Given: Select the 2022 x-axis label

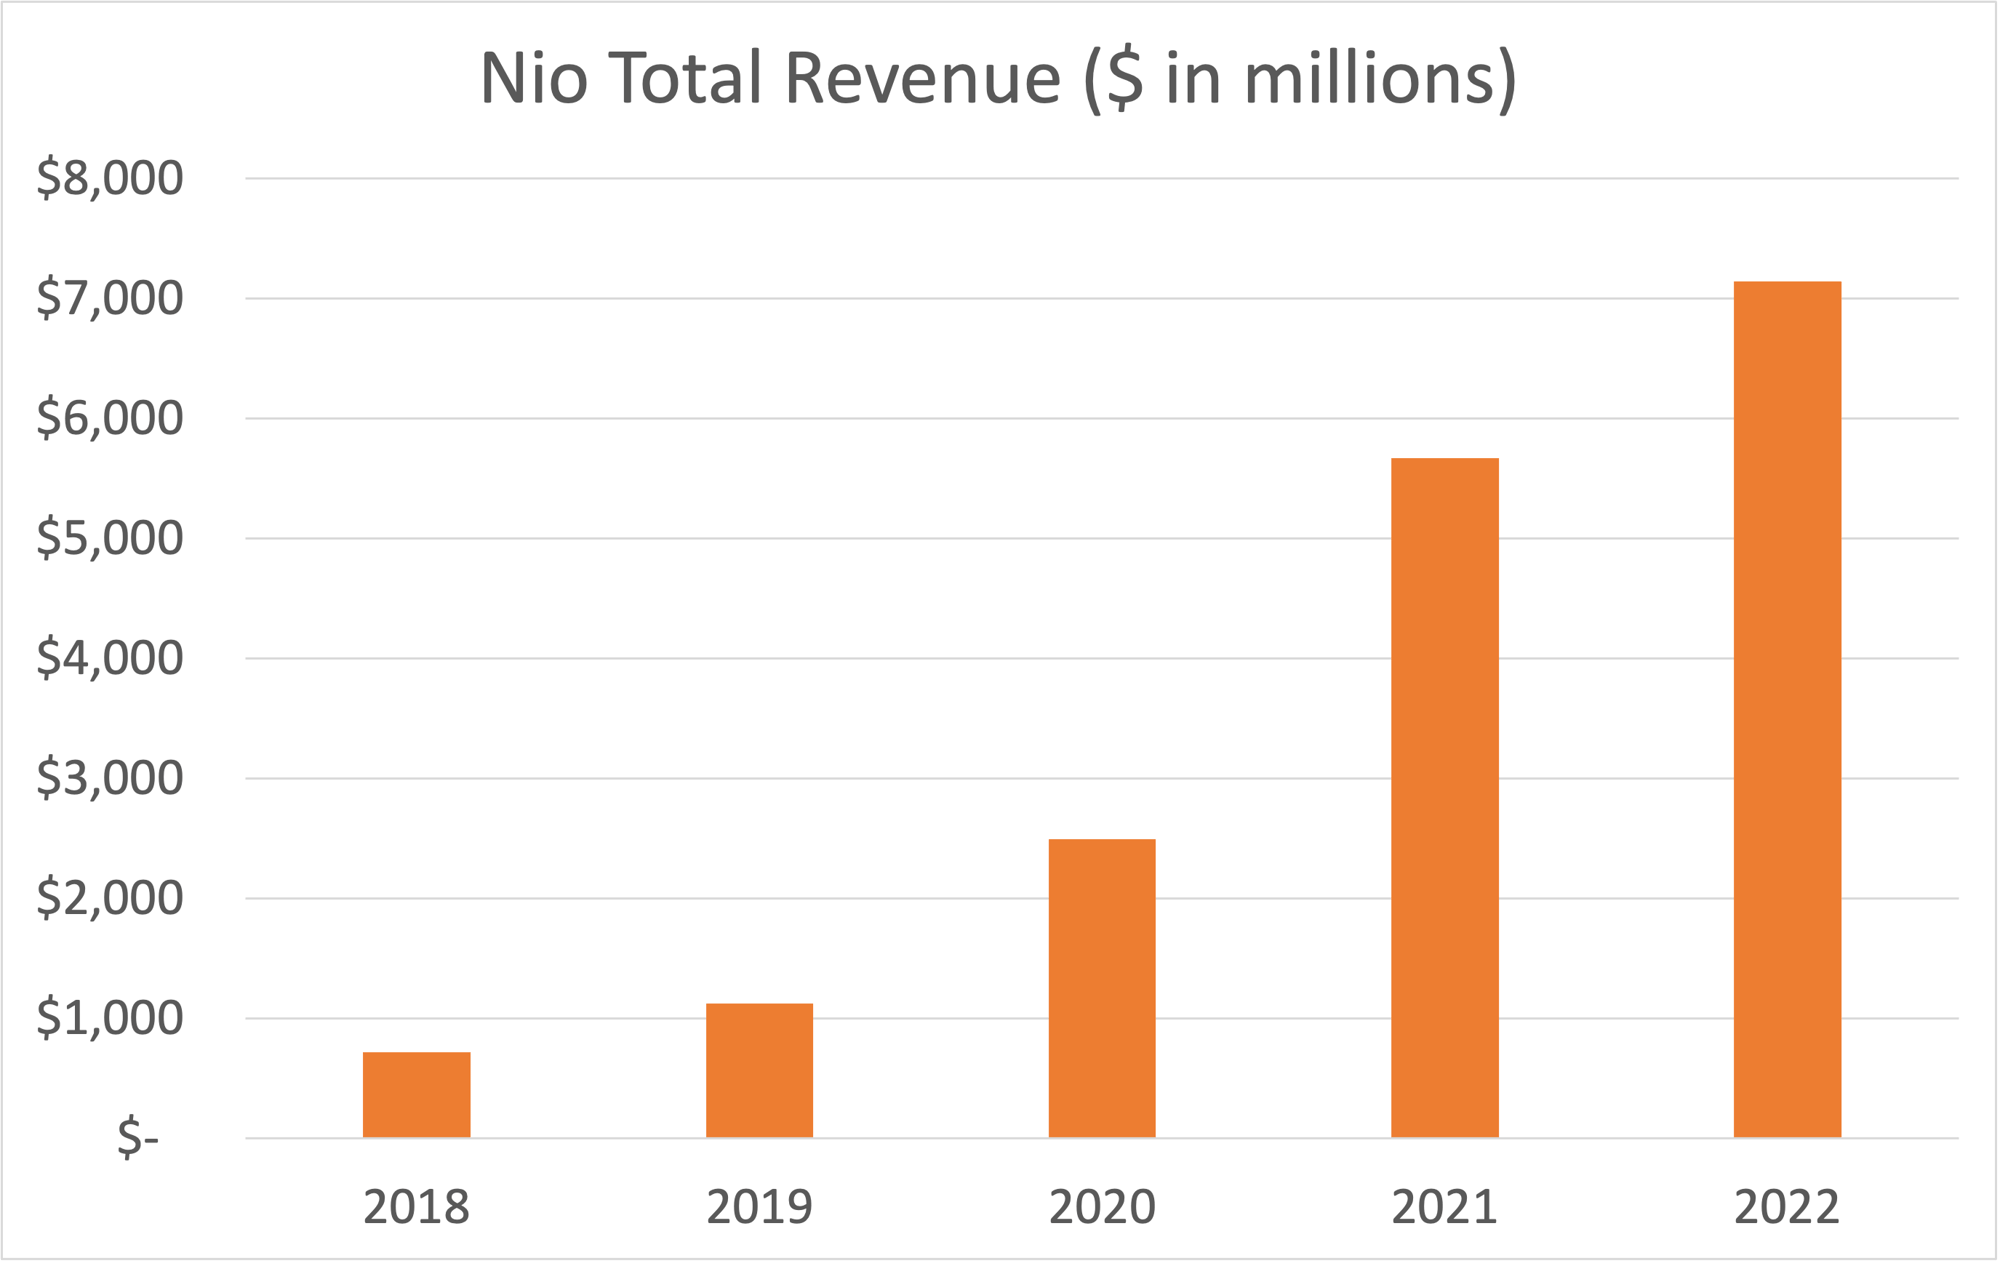Looking at the screenshot, I should point(1787,1207).
